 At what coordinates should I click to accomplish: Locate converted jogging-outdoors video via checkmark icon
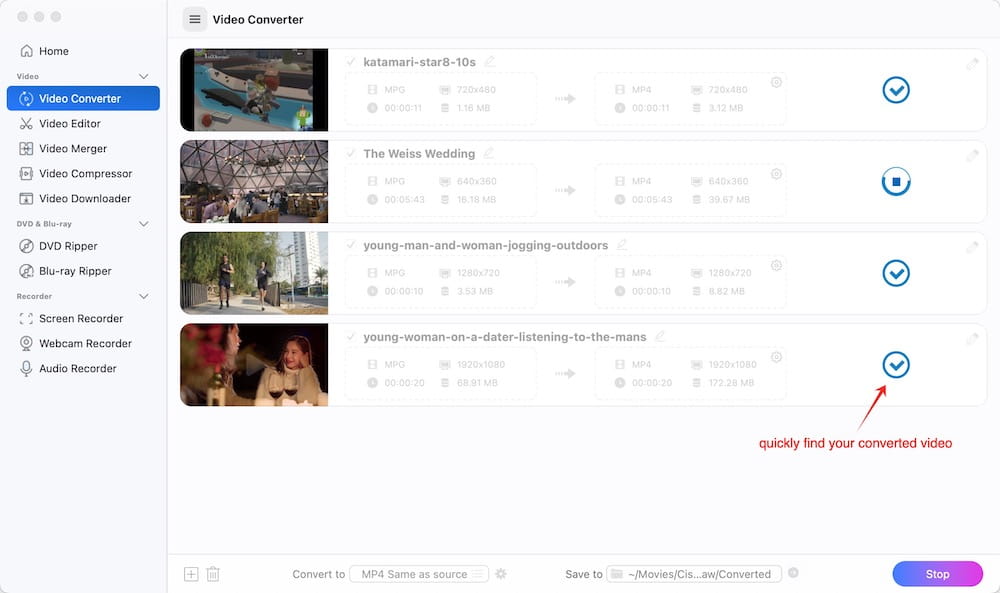click(896, 273)
